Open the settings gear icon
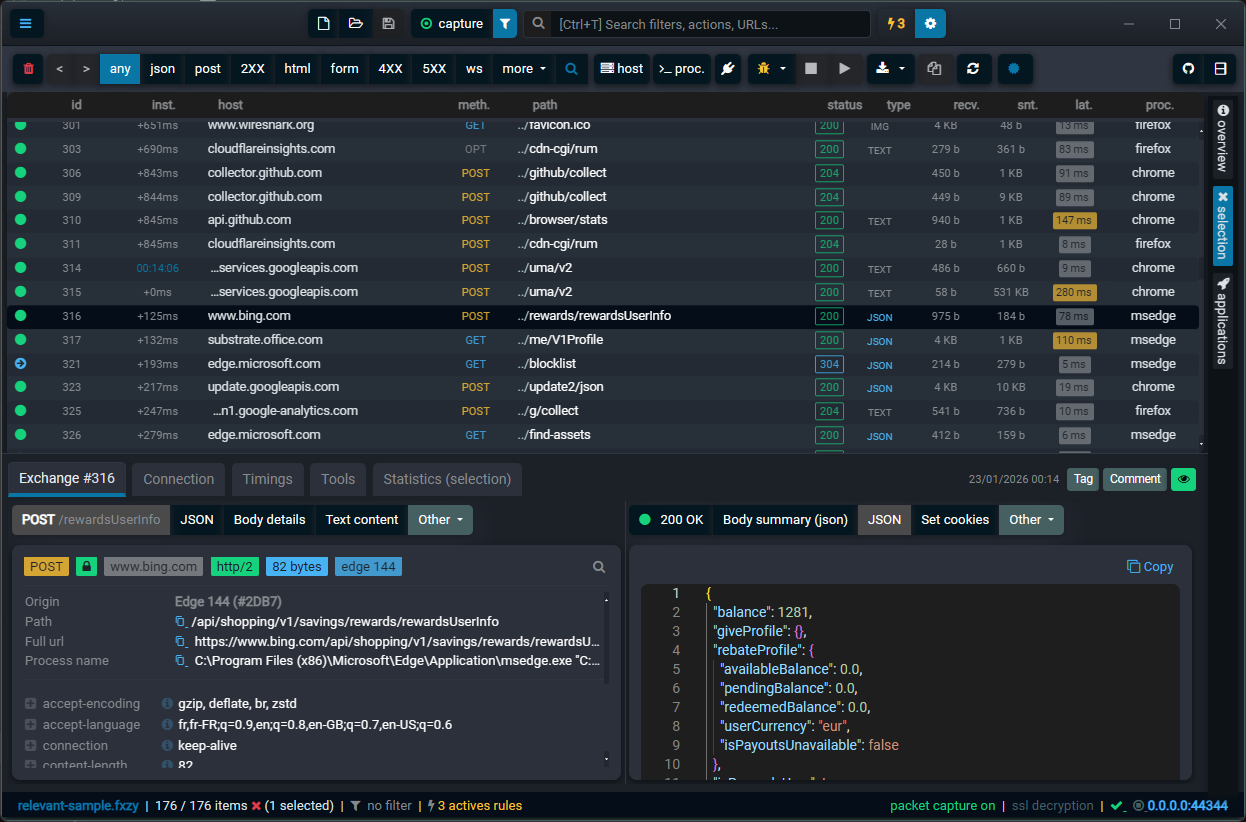 [x=929, y=22]
